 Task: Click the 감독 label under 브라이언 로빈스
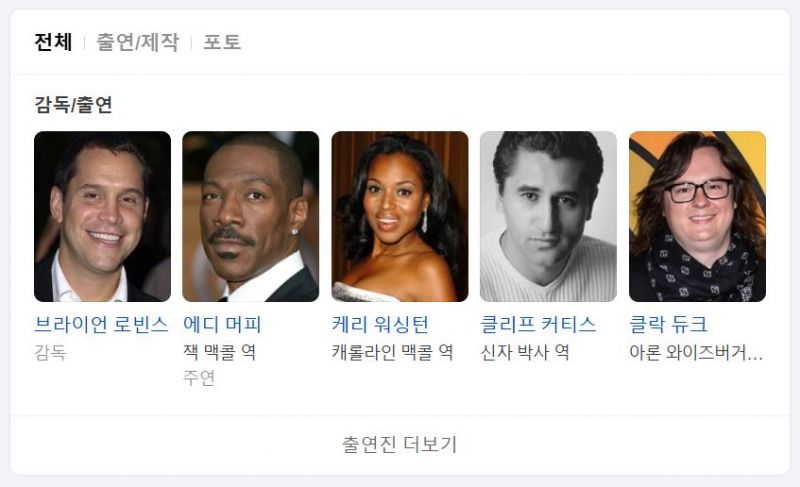[50, 352]
